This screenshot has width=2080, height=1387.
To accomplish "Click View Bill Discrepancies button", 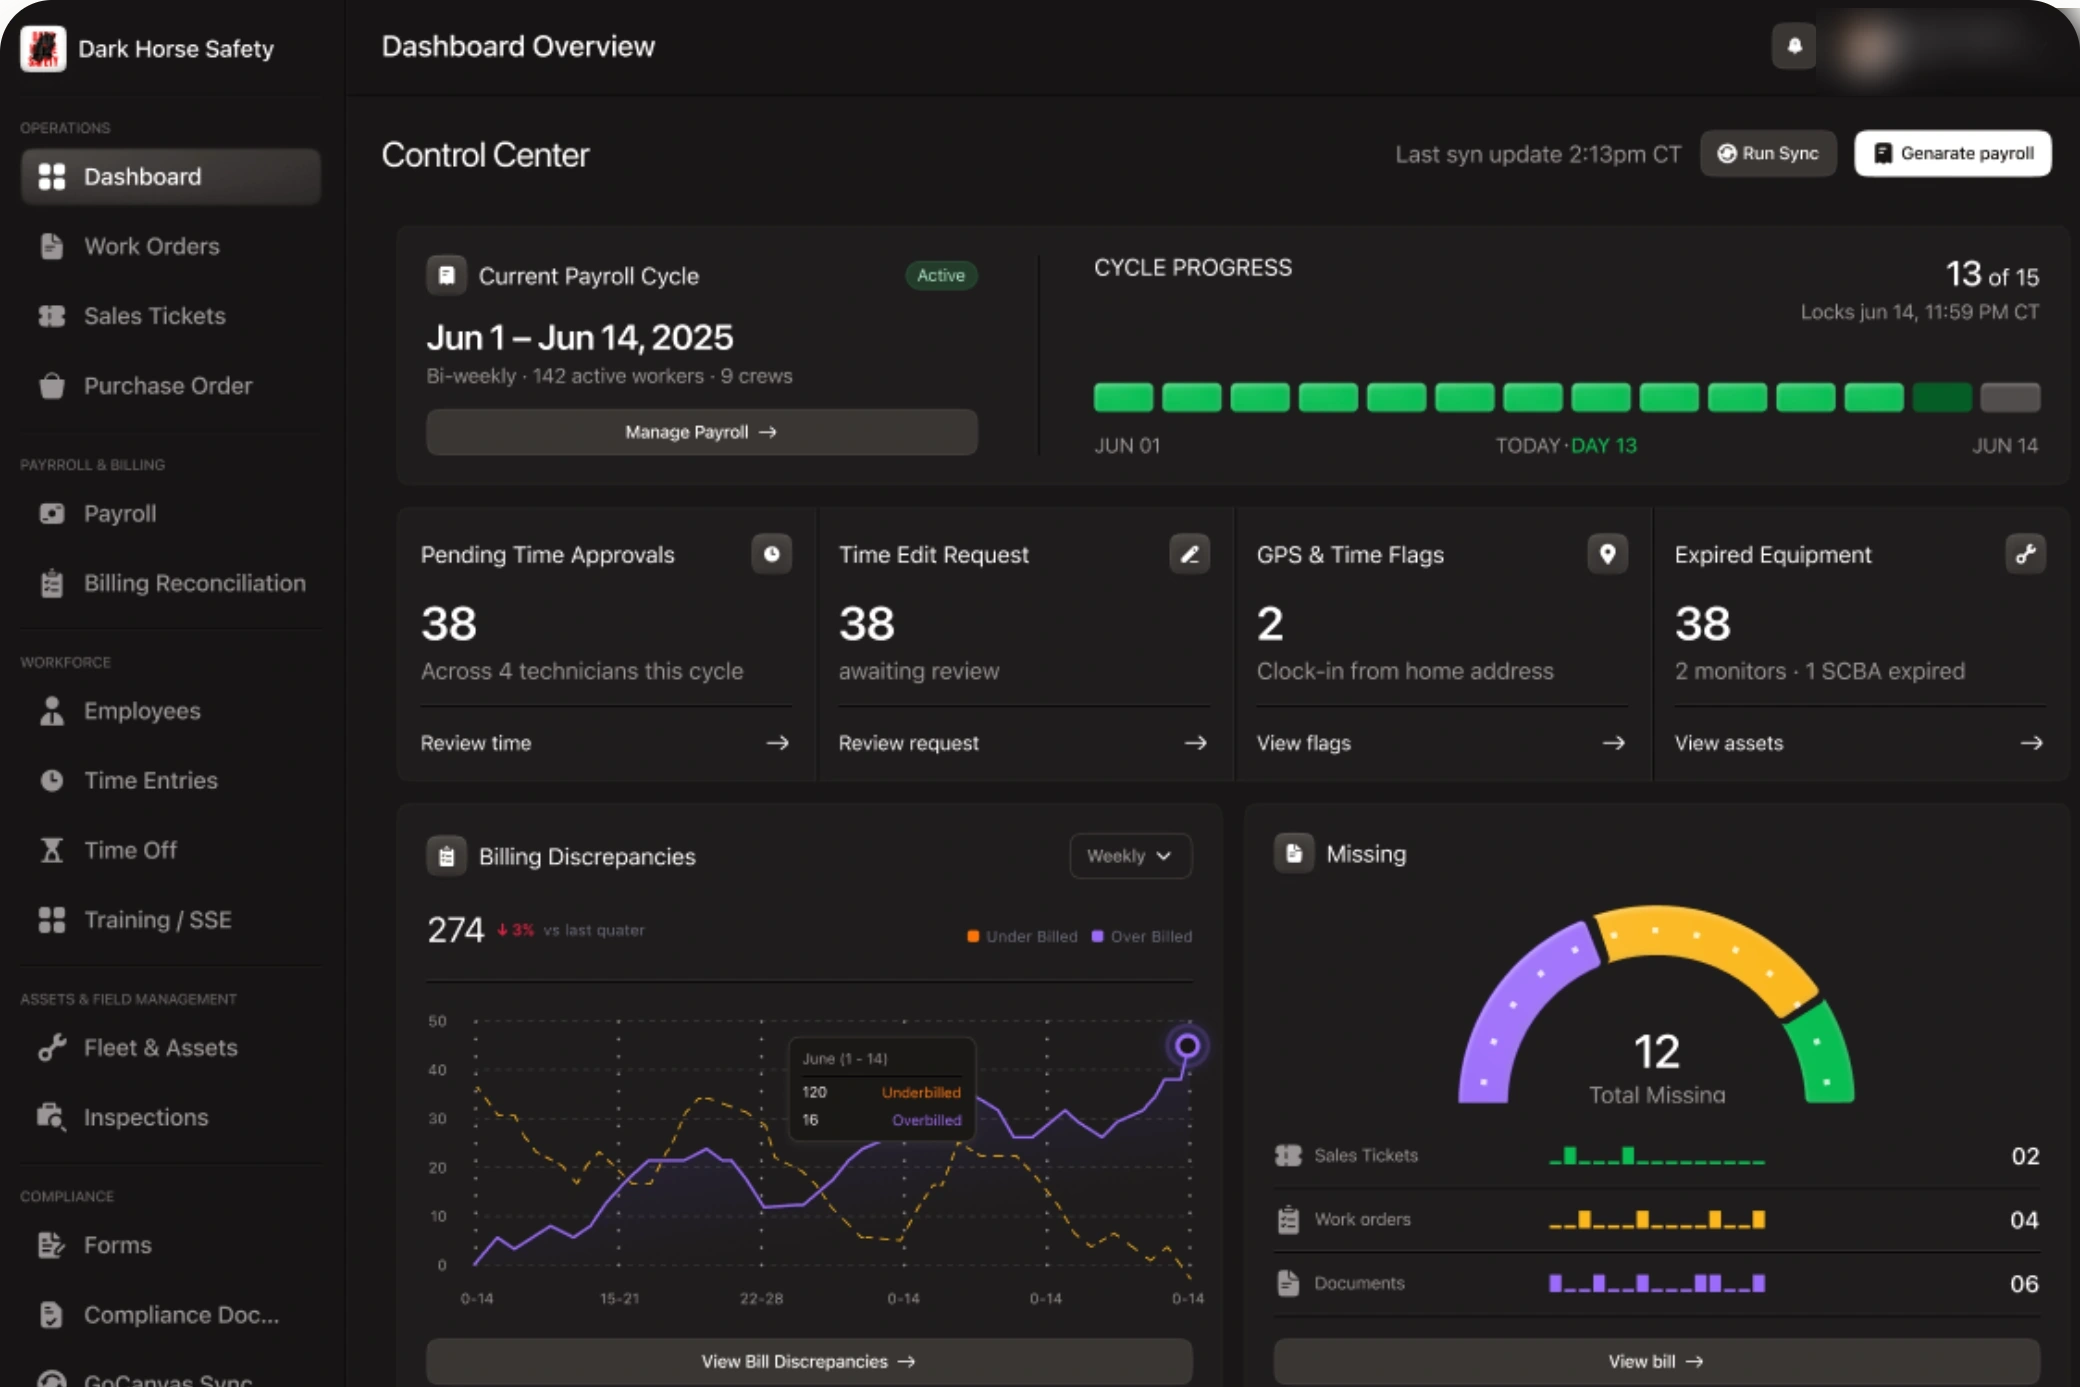I will click(x=809, y=1361).
